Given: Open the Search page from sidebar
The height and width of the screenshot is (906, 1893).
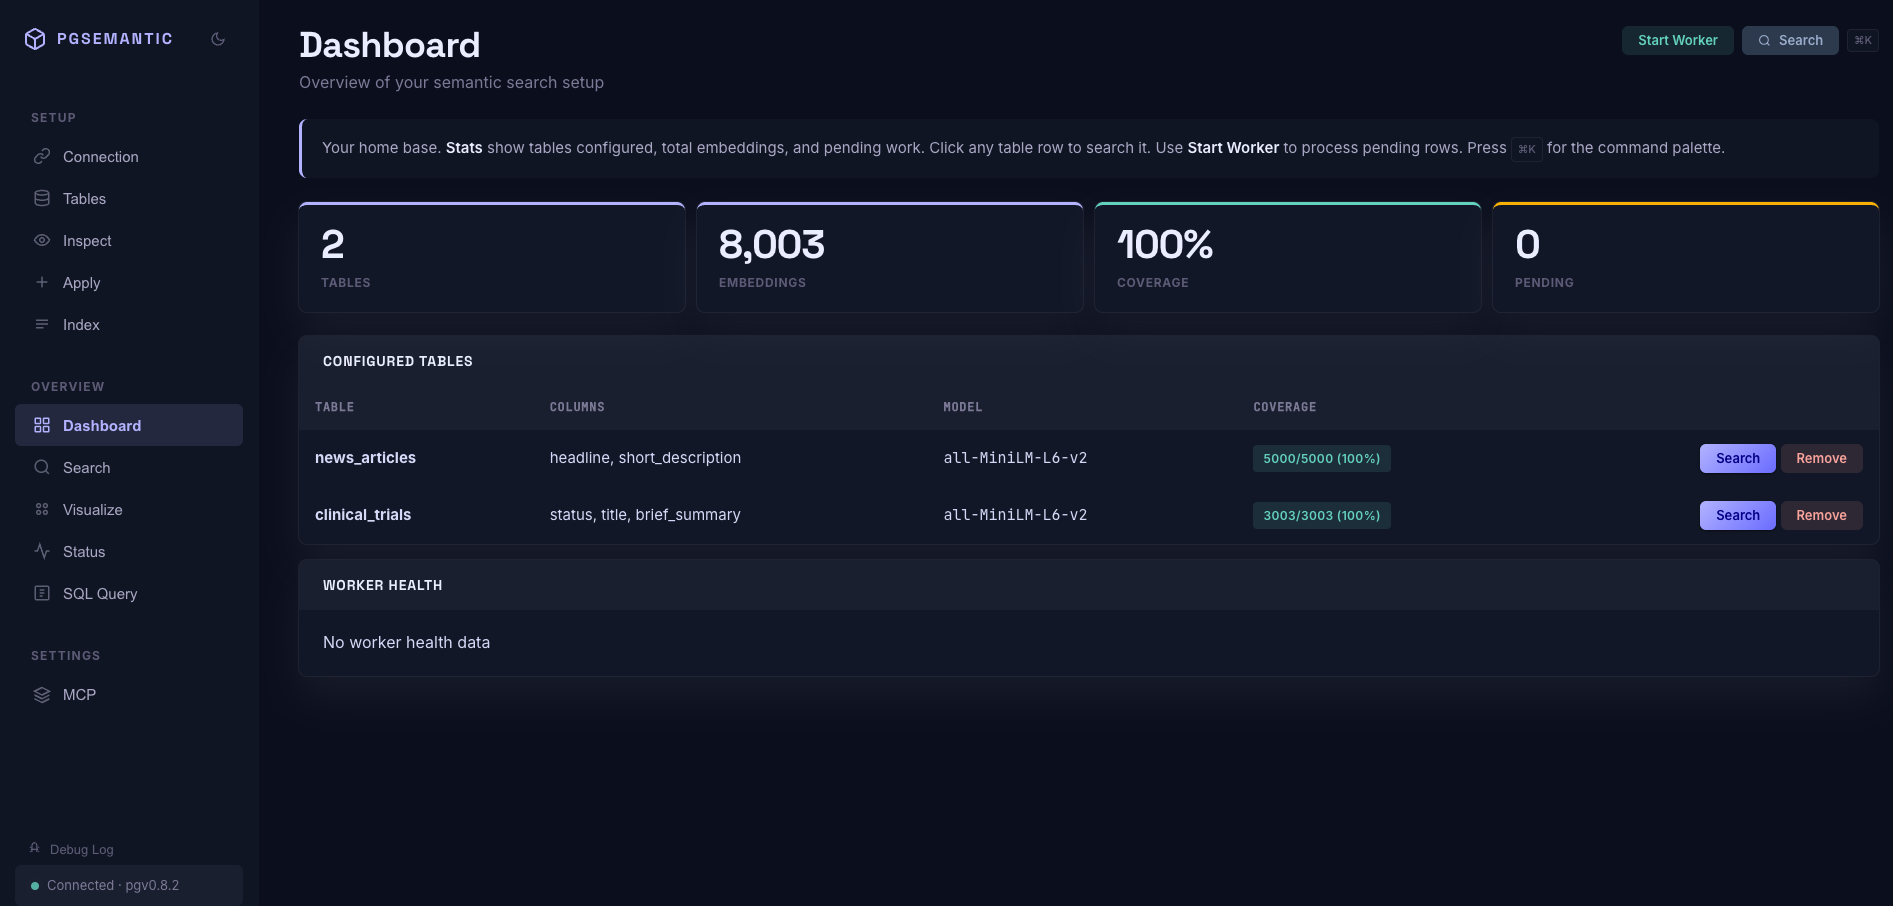Looking at the screenshot, I should coord(86,467).
